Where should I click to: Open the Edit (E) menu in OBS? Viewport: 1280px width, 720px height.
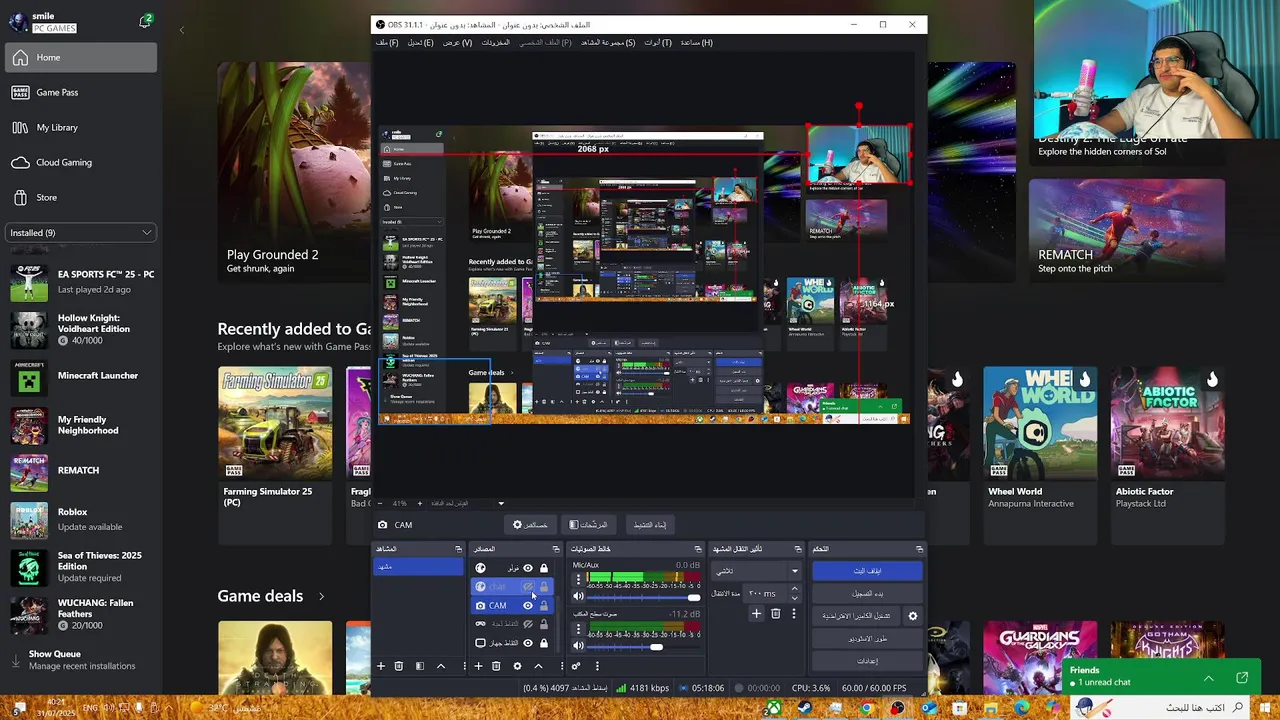(420, 43)
